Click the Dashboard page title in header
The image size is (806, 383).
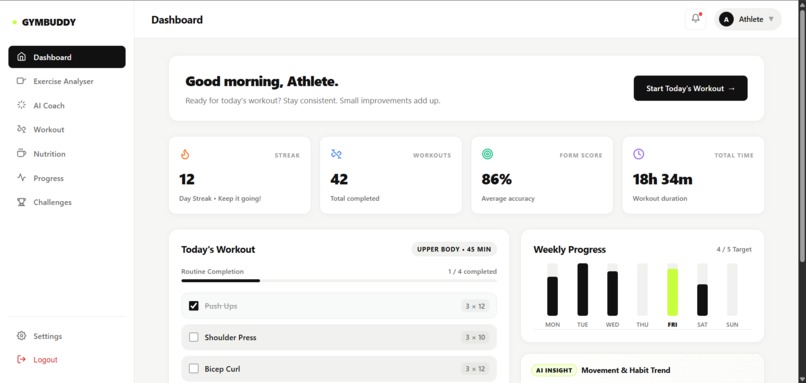coord(177,20)
